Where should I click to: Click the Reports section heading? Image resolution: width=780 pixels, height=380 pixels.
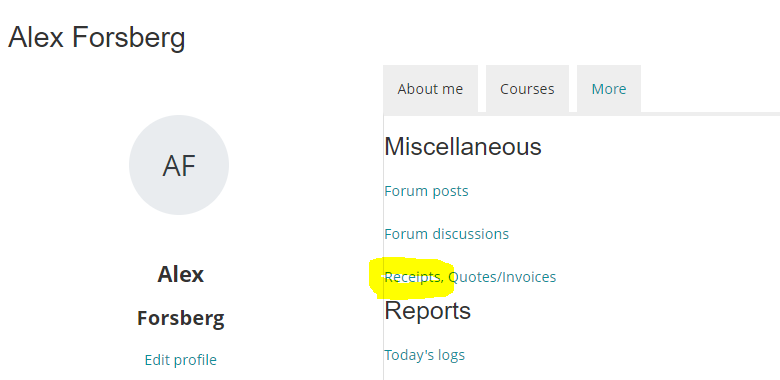coord(427,311)
